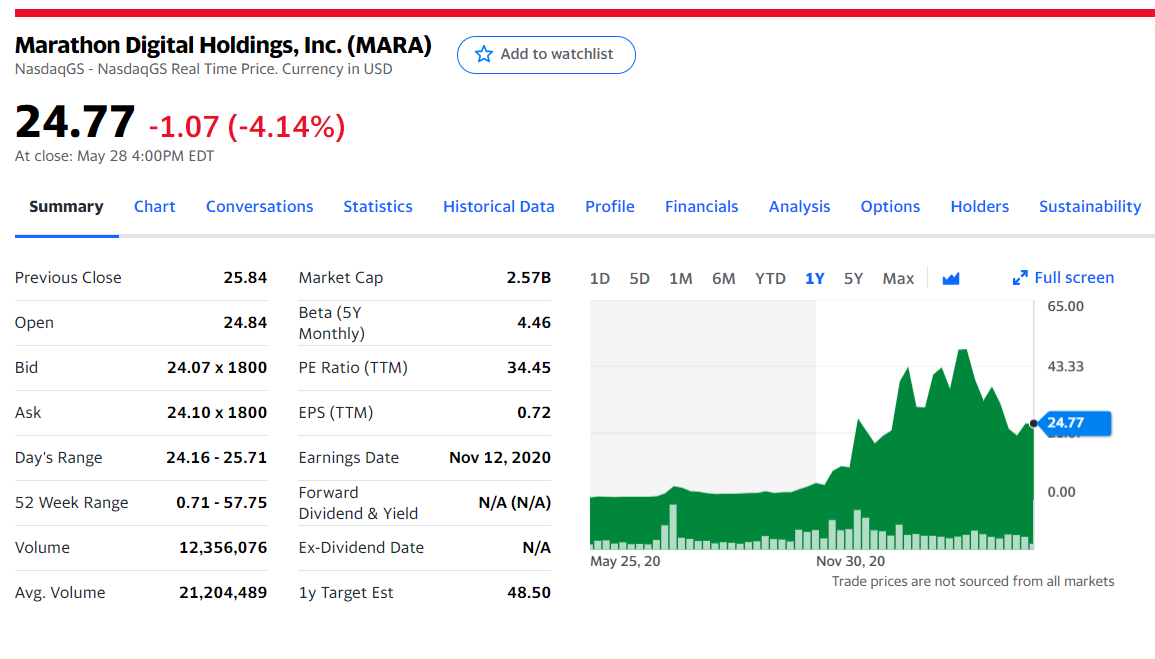Select the 1M chart range
Image resolution: width=1155 pixels, height=659 pixels.
pyautogui.click(x=681, y=278)
